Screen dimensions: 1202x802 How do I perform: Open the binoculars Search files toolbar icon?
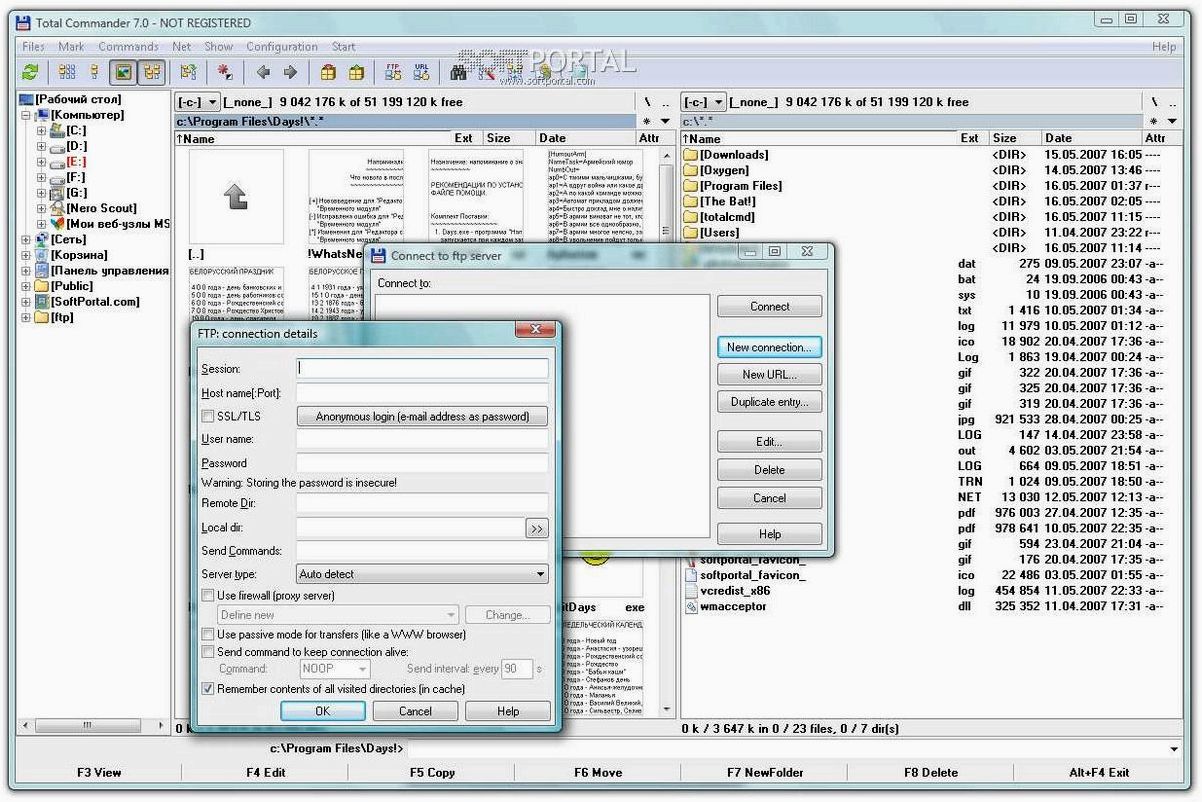click(459, 72)
